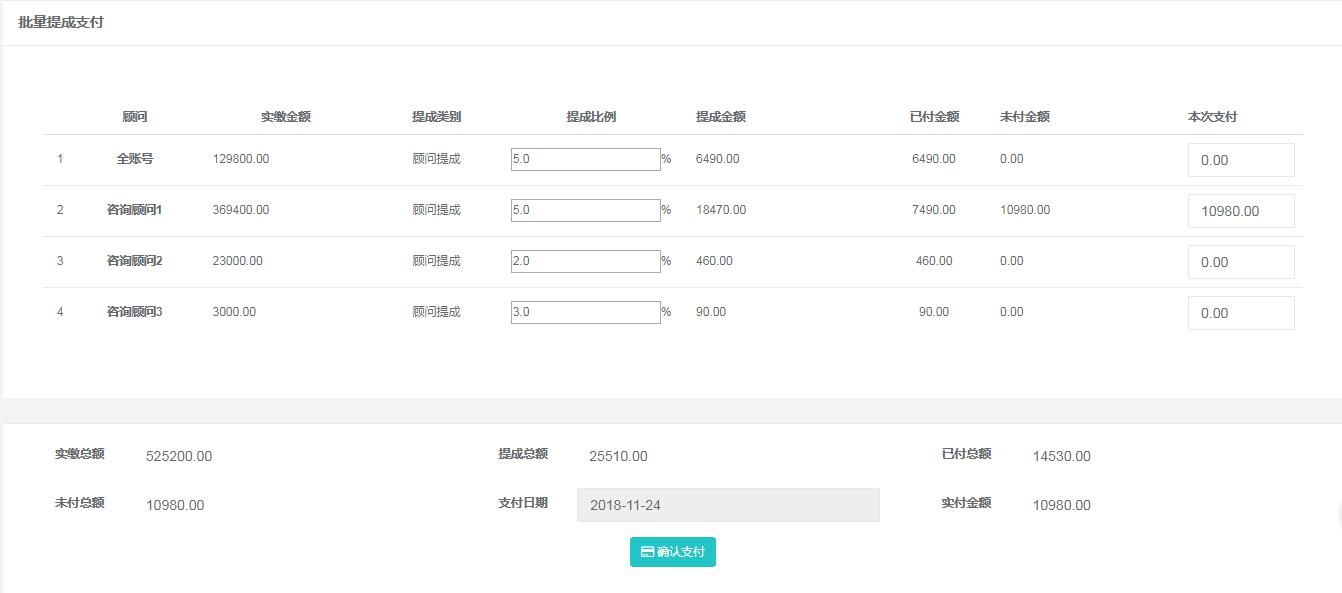Select the 支付日期 date field 2018-11-24
Viewport: 1342px width, 593px height.
(728, 505)
